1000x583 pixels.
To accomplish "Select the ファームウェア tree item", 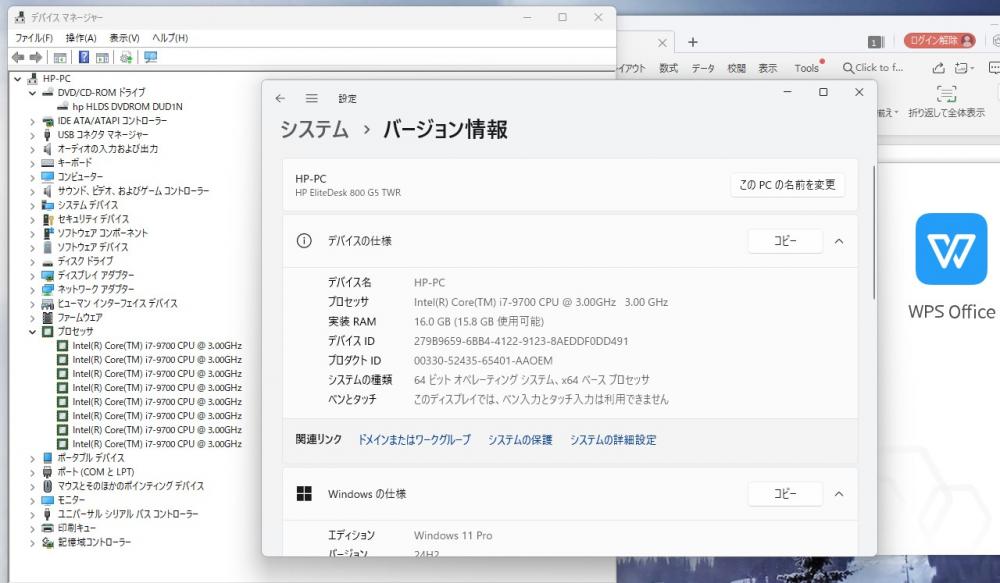I will pos(80,317).
